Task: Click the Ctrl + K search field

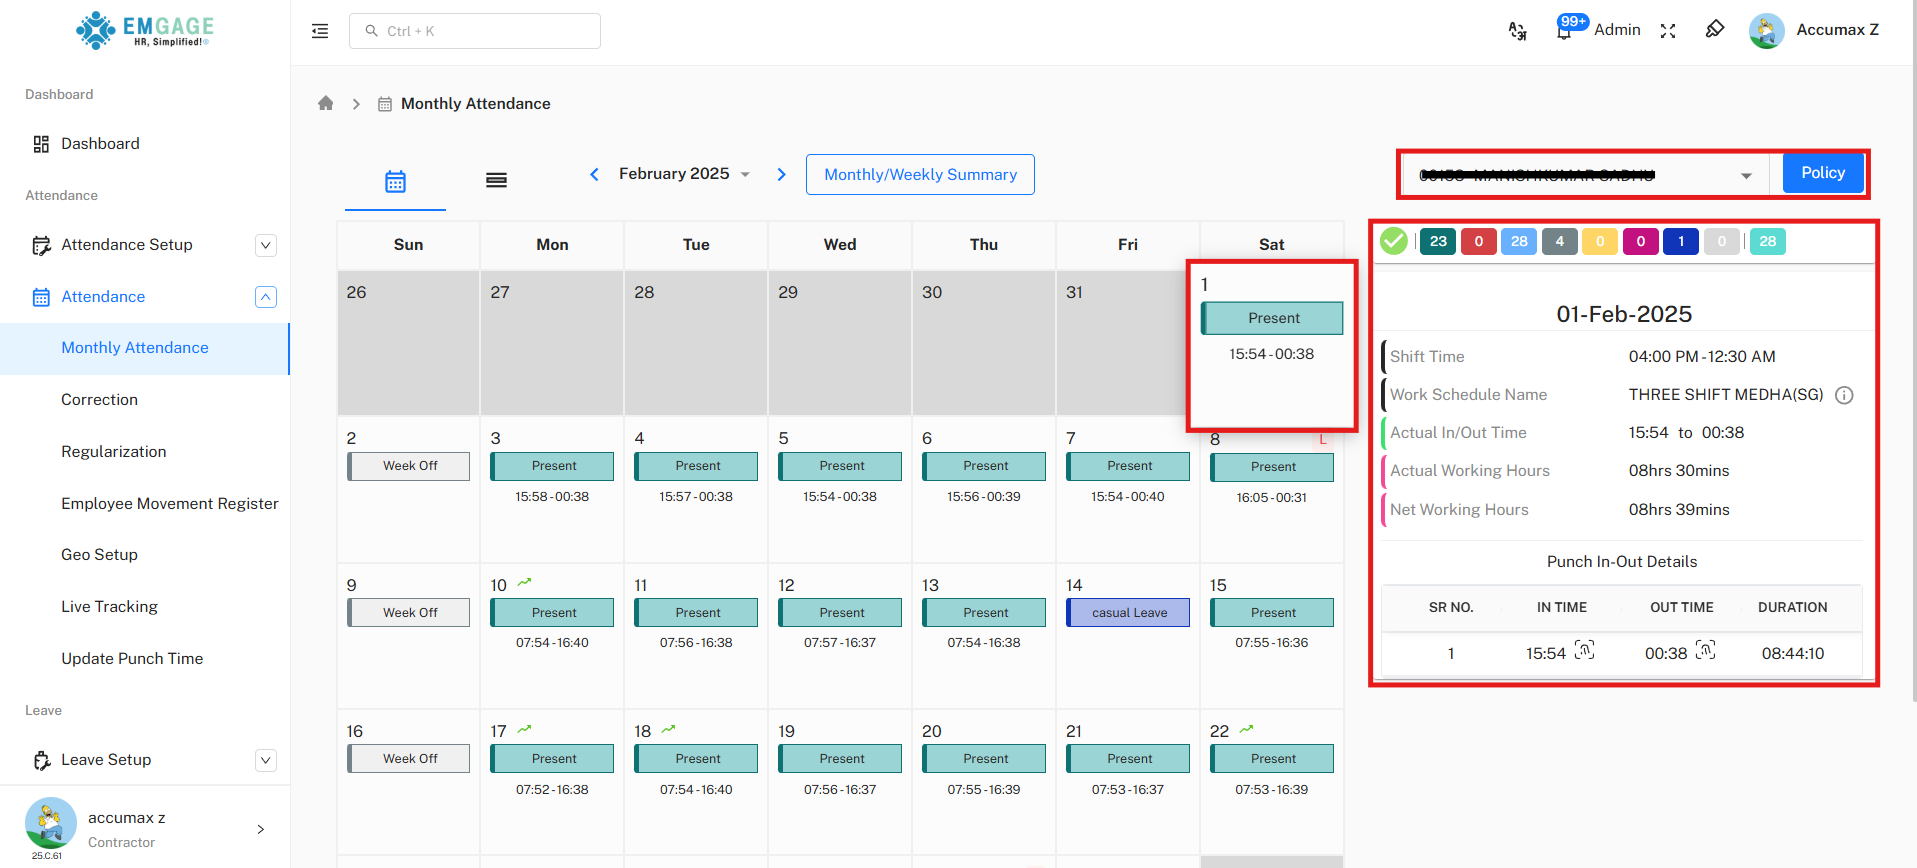Action: click(x=475, y=31)
